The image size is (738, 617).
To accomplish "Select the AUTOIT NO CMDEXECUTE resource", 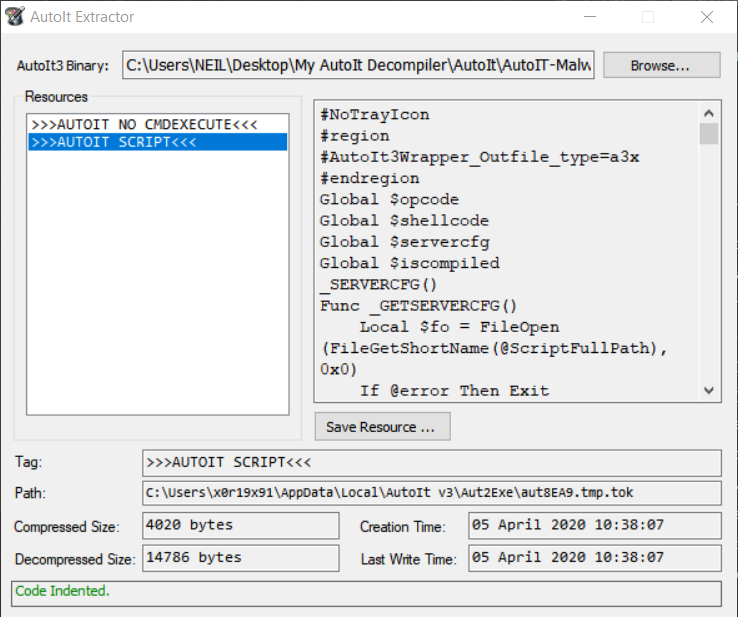I will click(145, 124).
